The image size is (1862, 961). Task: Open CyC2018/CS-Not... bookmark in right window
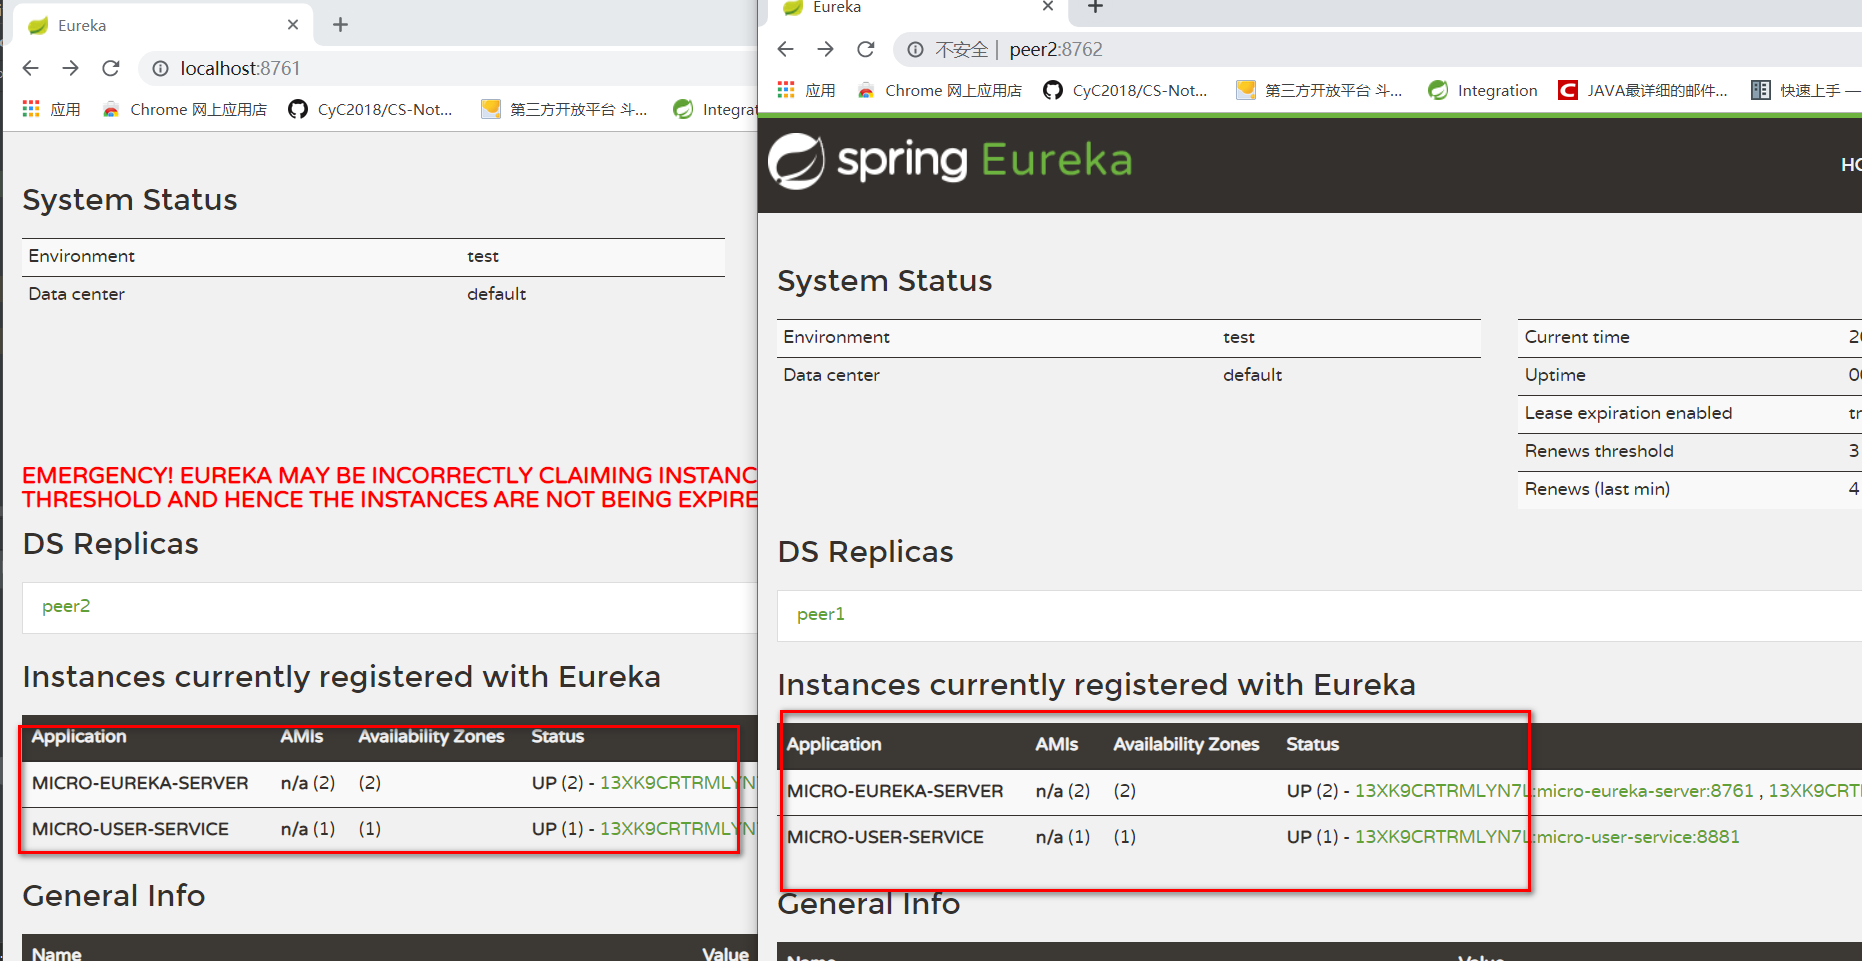pos(1126,90)
